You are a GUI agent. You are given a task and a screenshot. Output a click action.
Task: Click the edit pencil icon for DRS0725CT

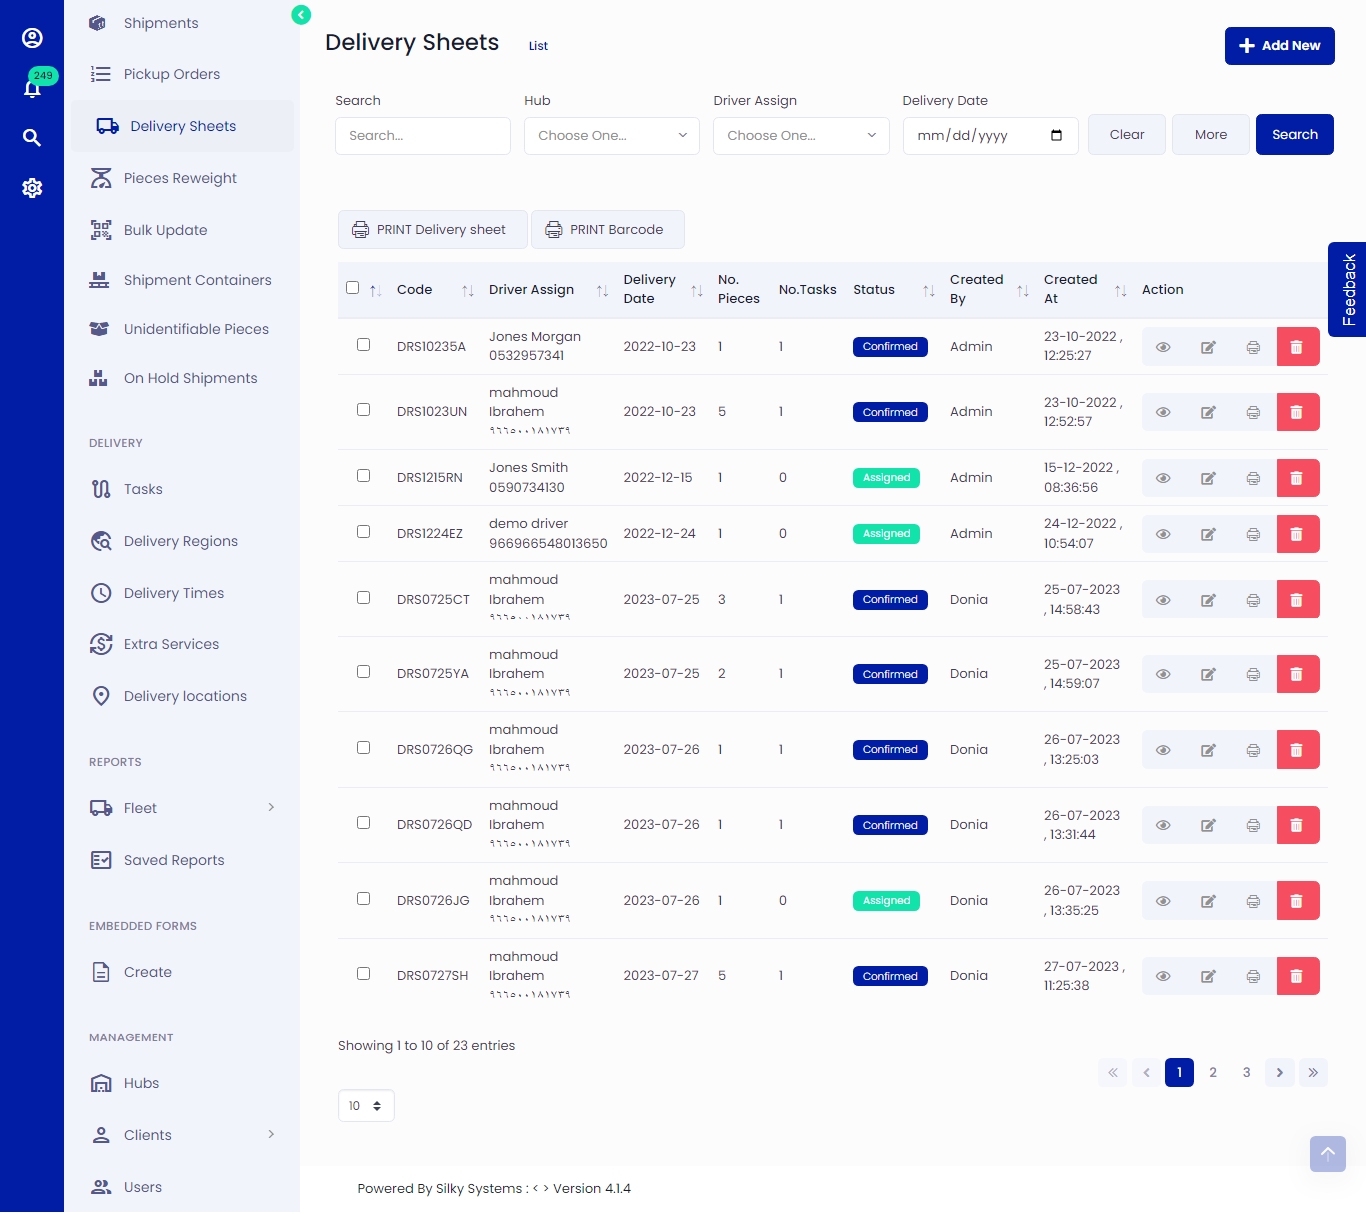pos(1208,599)
